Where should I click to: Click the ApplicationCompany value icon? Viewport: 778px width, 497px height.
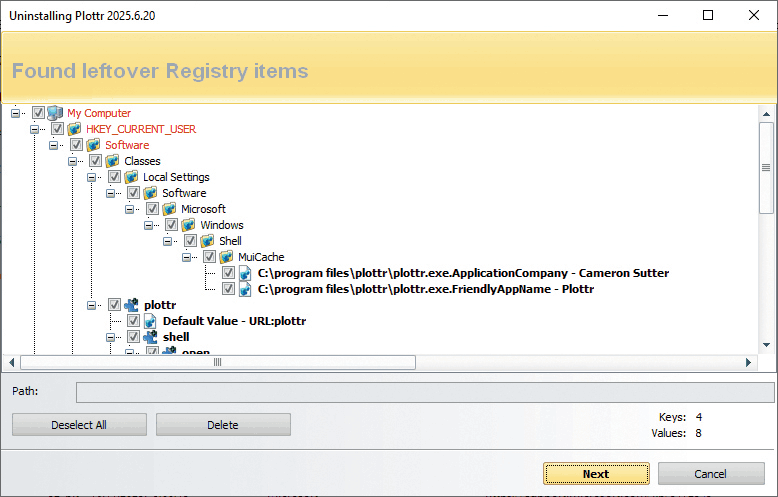click(245, 273)
